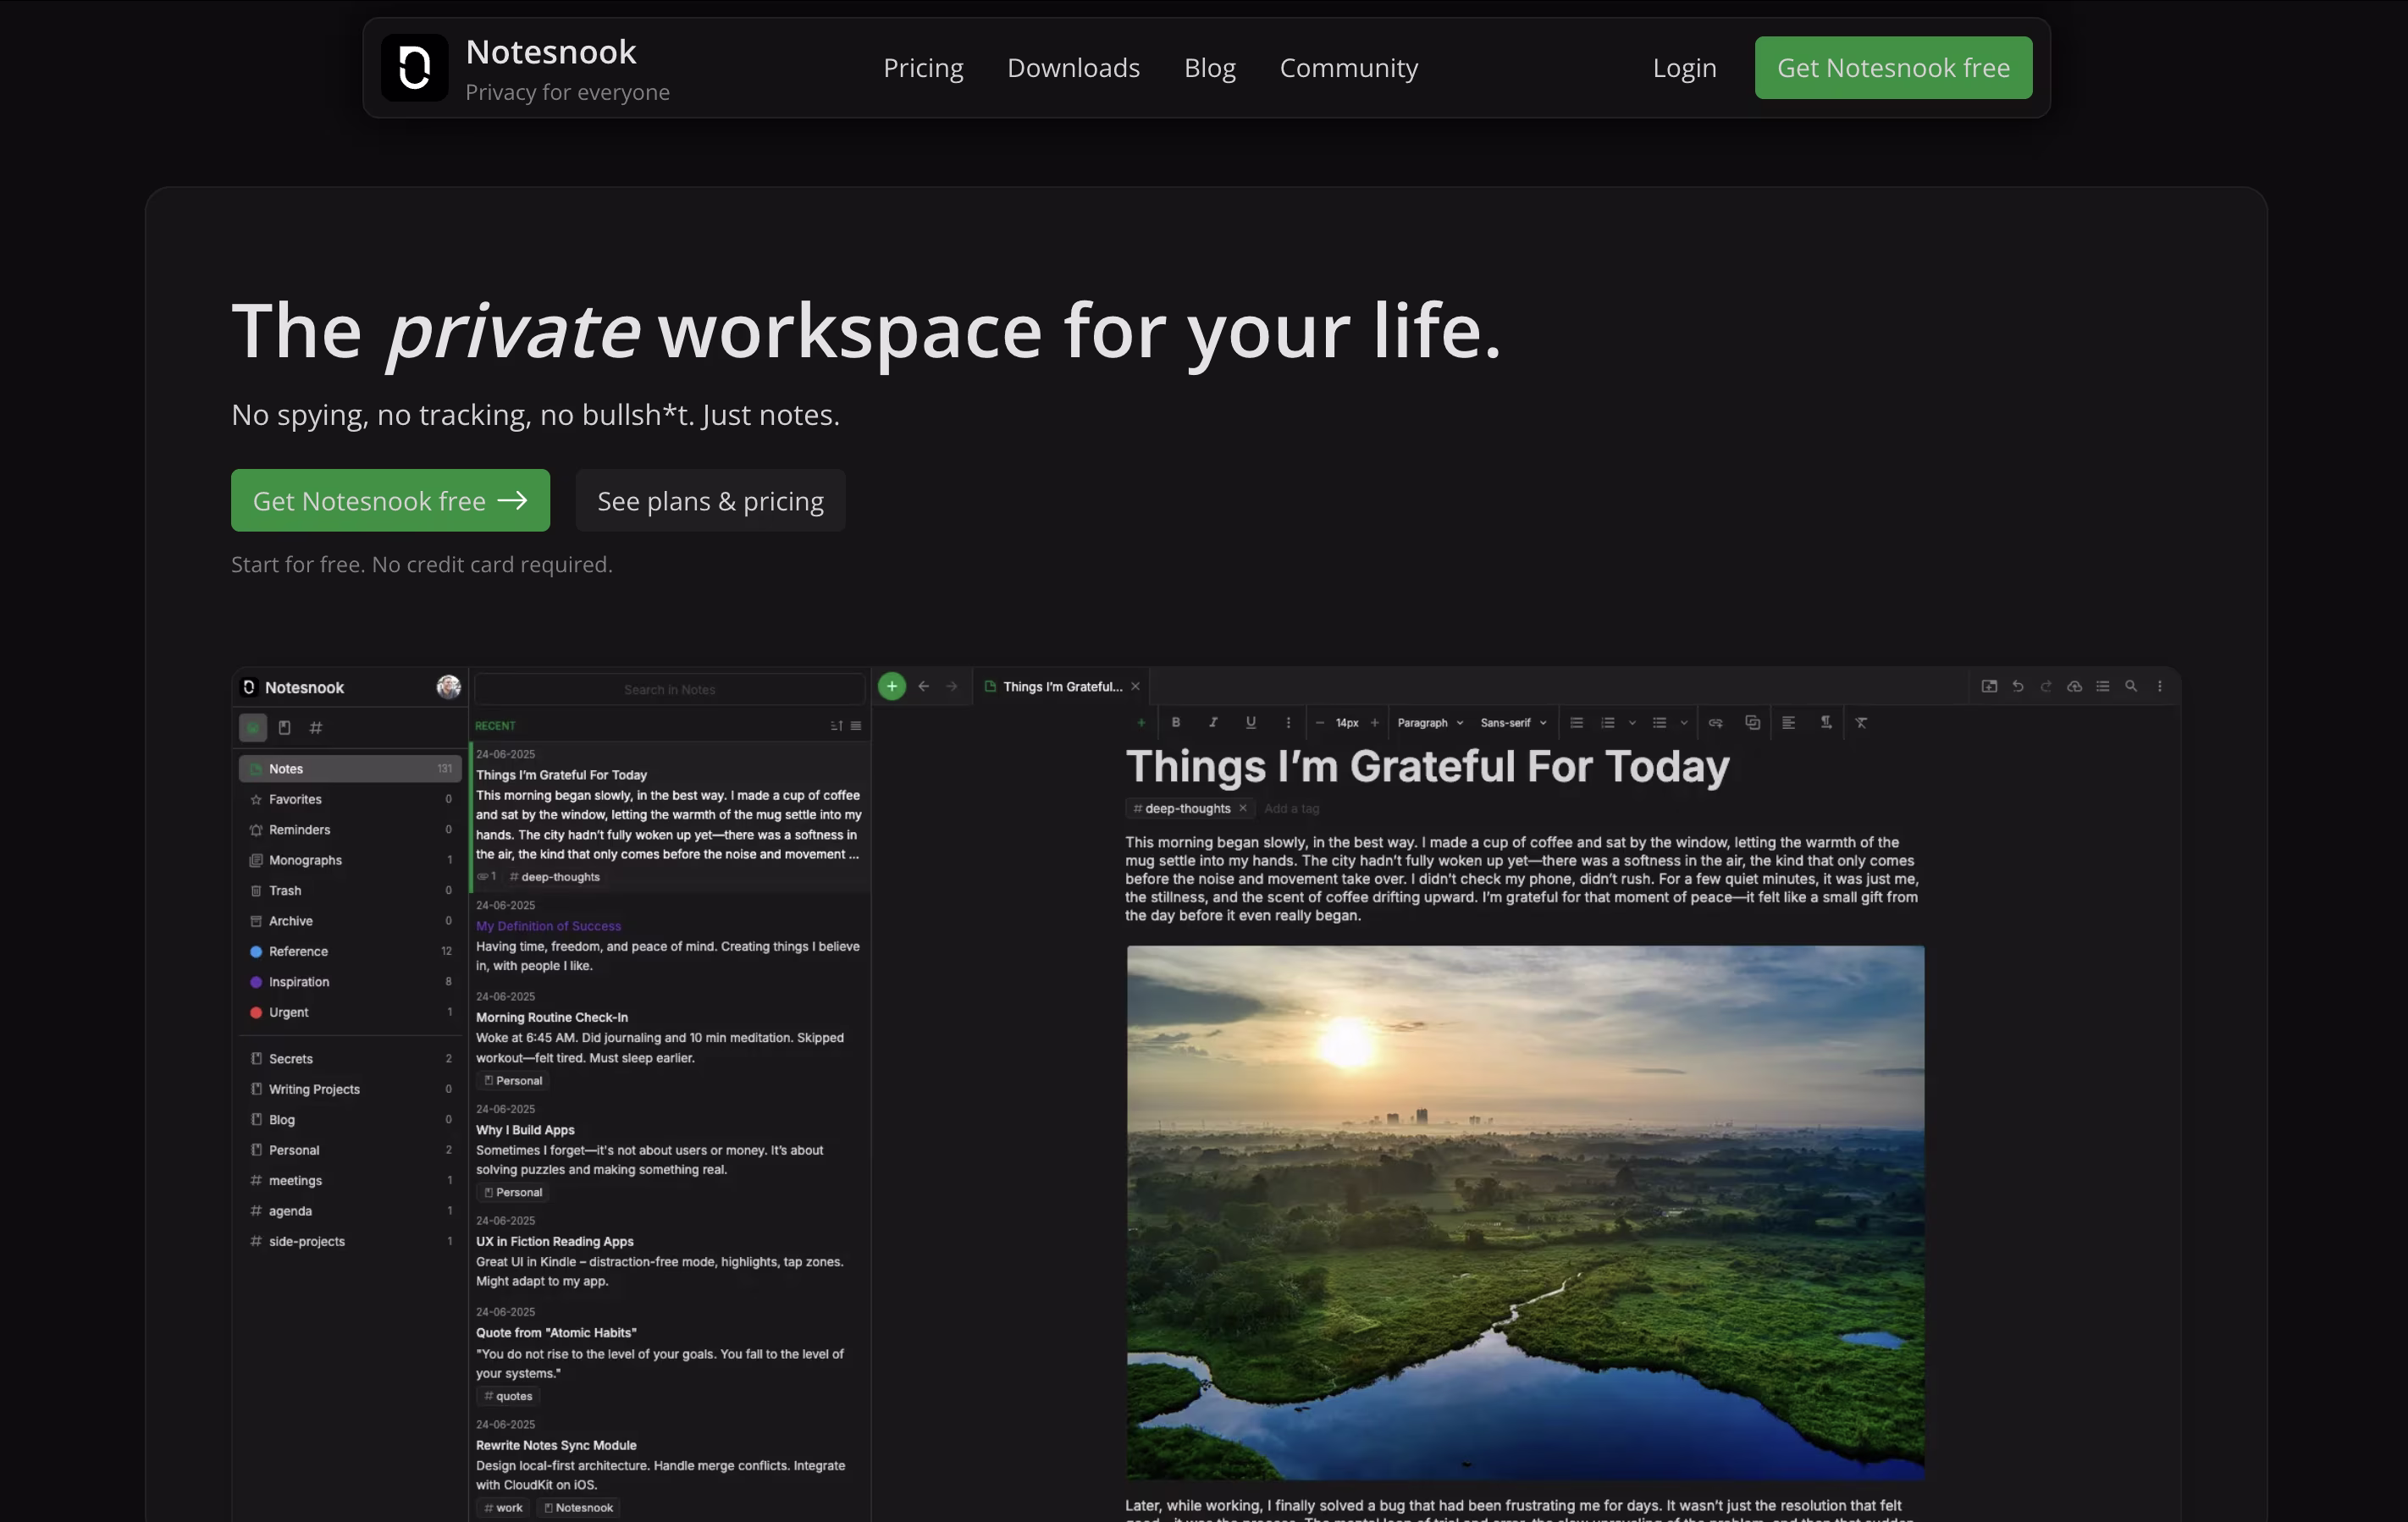Screen dimensions: 2408x1522
Task: Open See plans & pricing
Action: [710, 500]
